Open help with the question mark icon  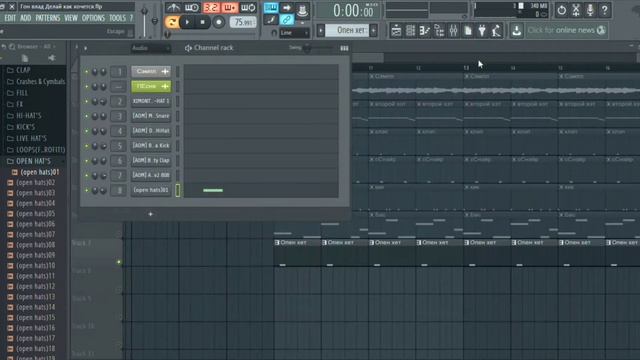point(604,10)
